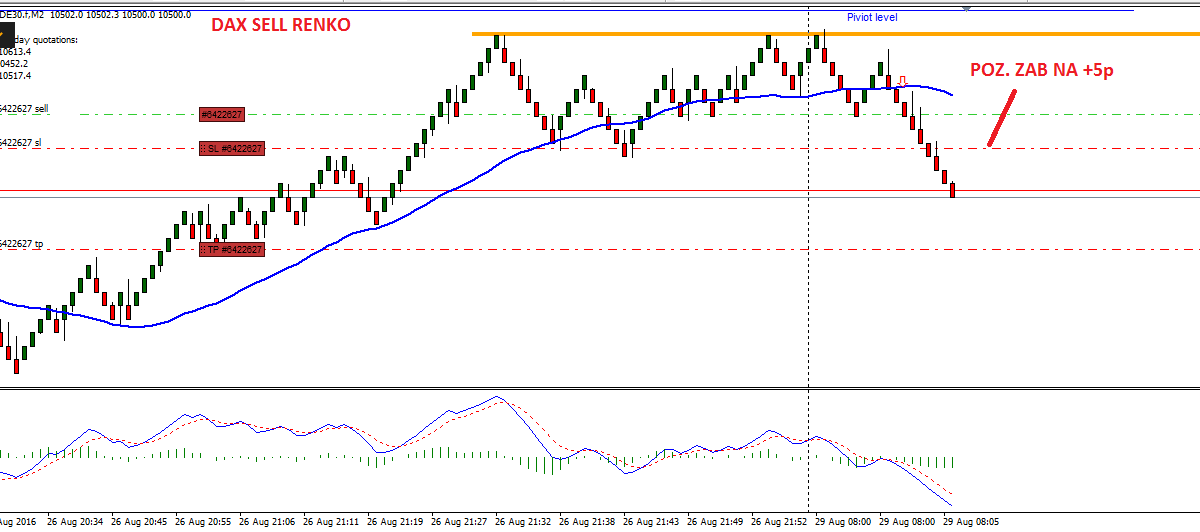The height and width of the screenshot is (532, 1200).
Task: Select the SL #6422627 label box
Action: (231, 149)
